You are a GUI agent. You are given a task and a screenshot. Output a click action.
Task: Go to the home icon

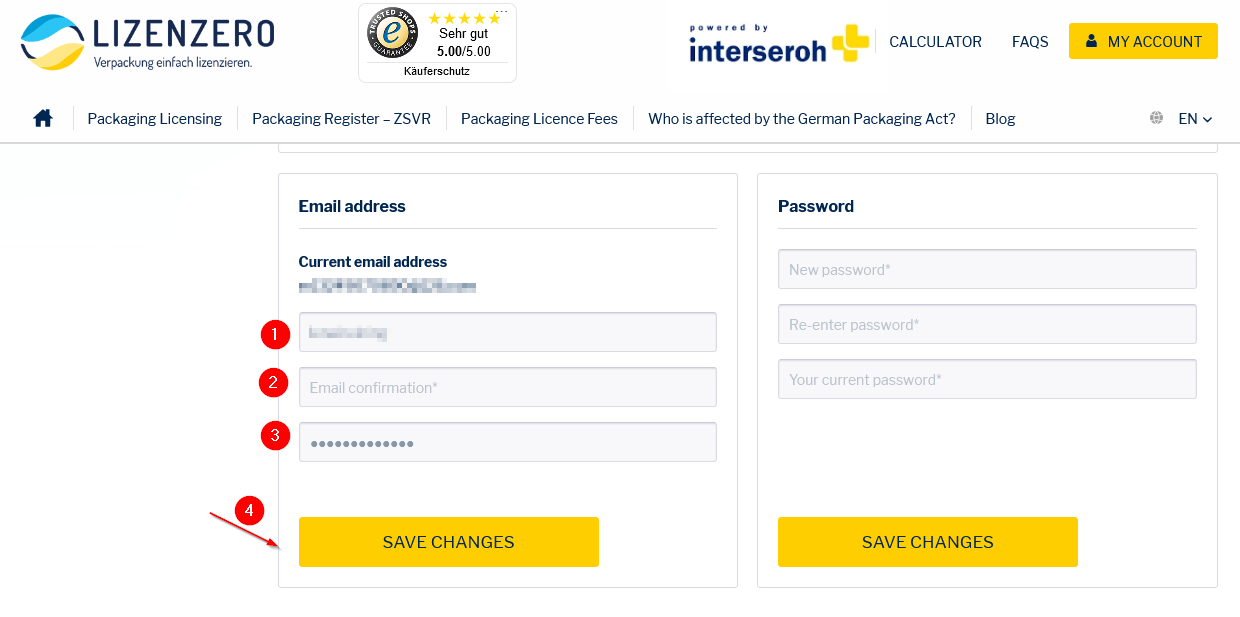click(43, 118)
